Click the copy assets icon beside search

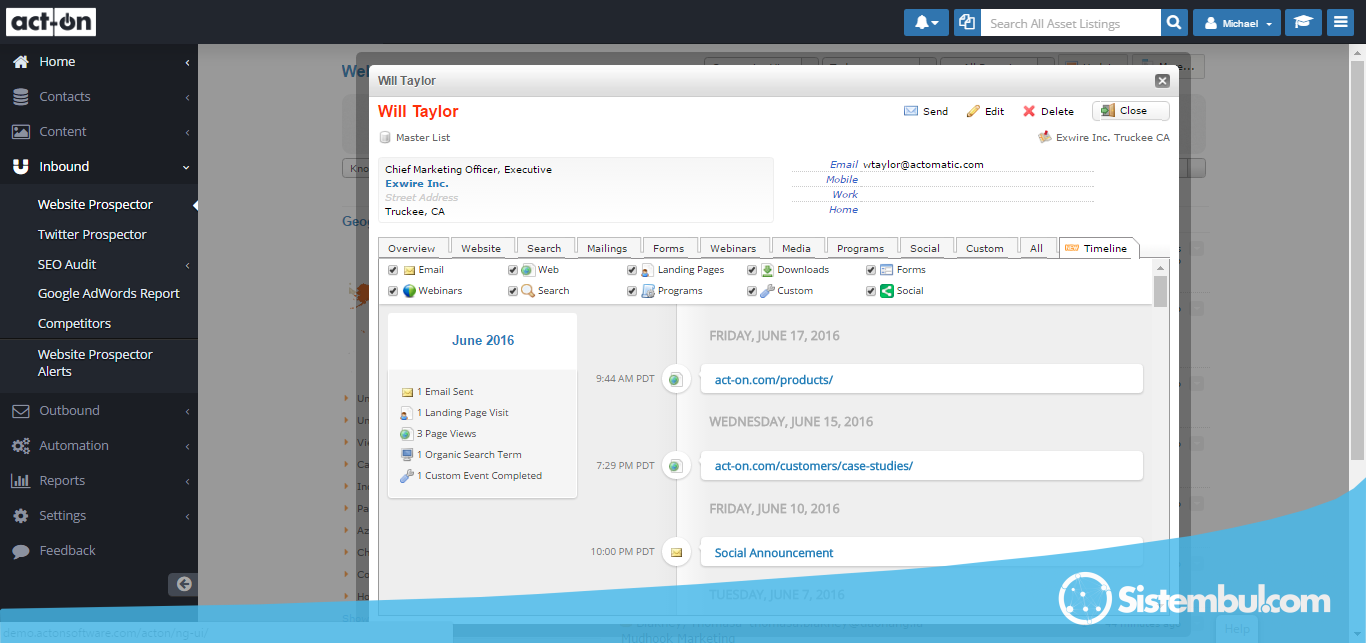pos(966,23)
